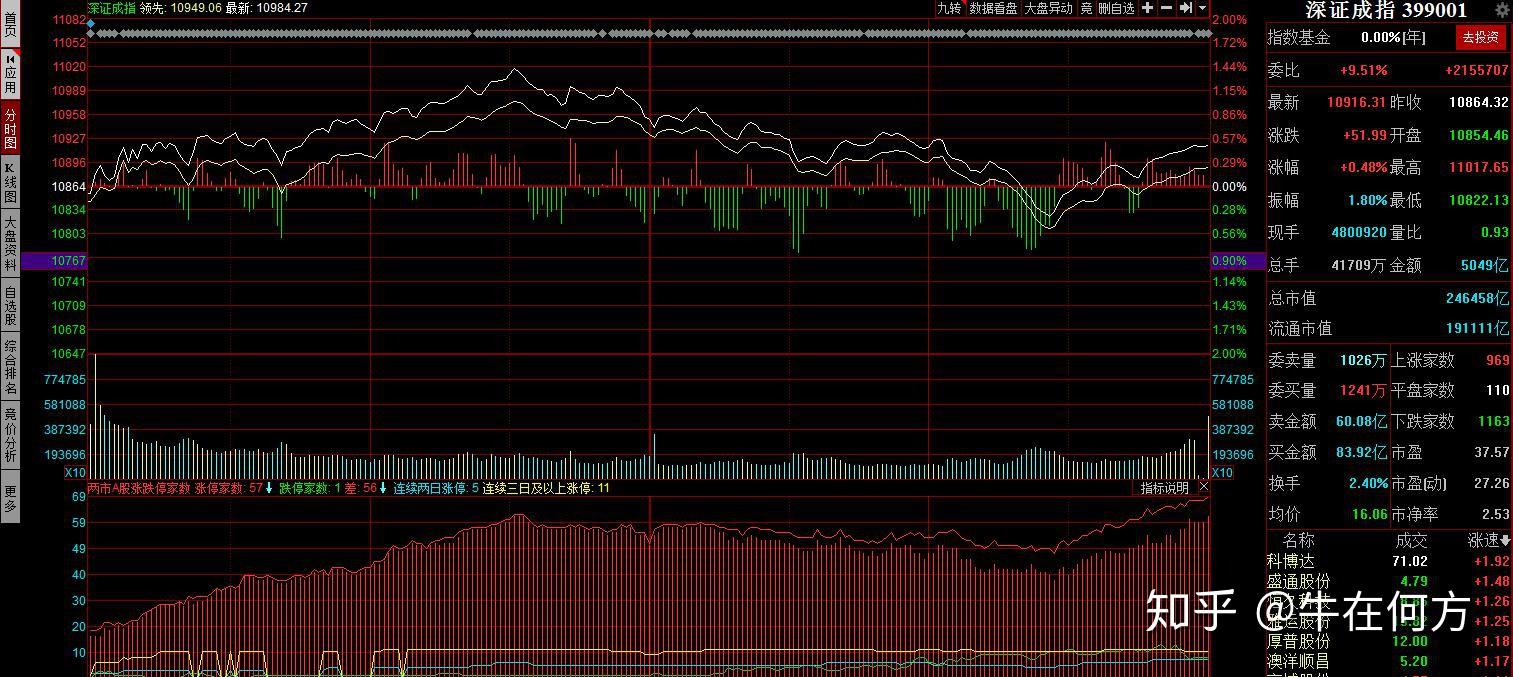Open 指标说明 indicator explanation

coord(1165,488)
